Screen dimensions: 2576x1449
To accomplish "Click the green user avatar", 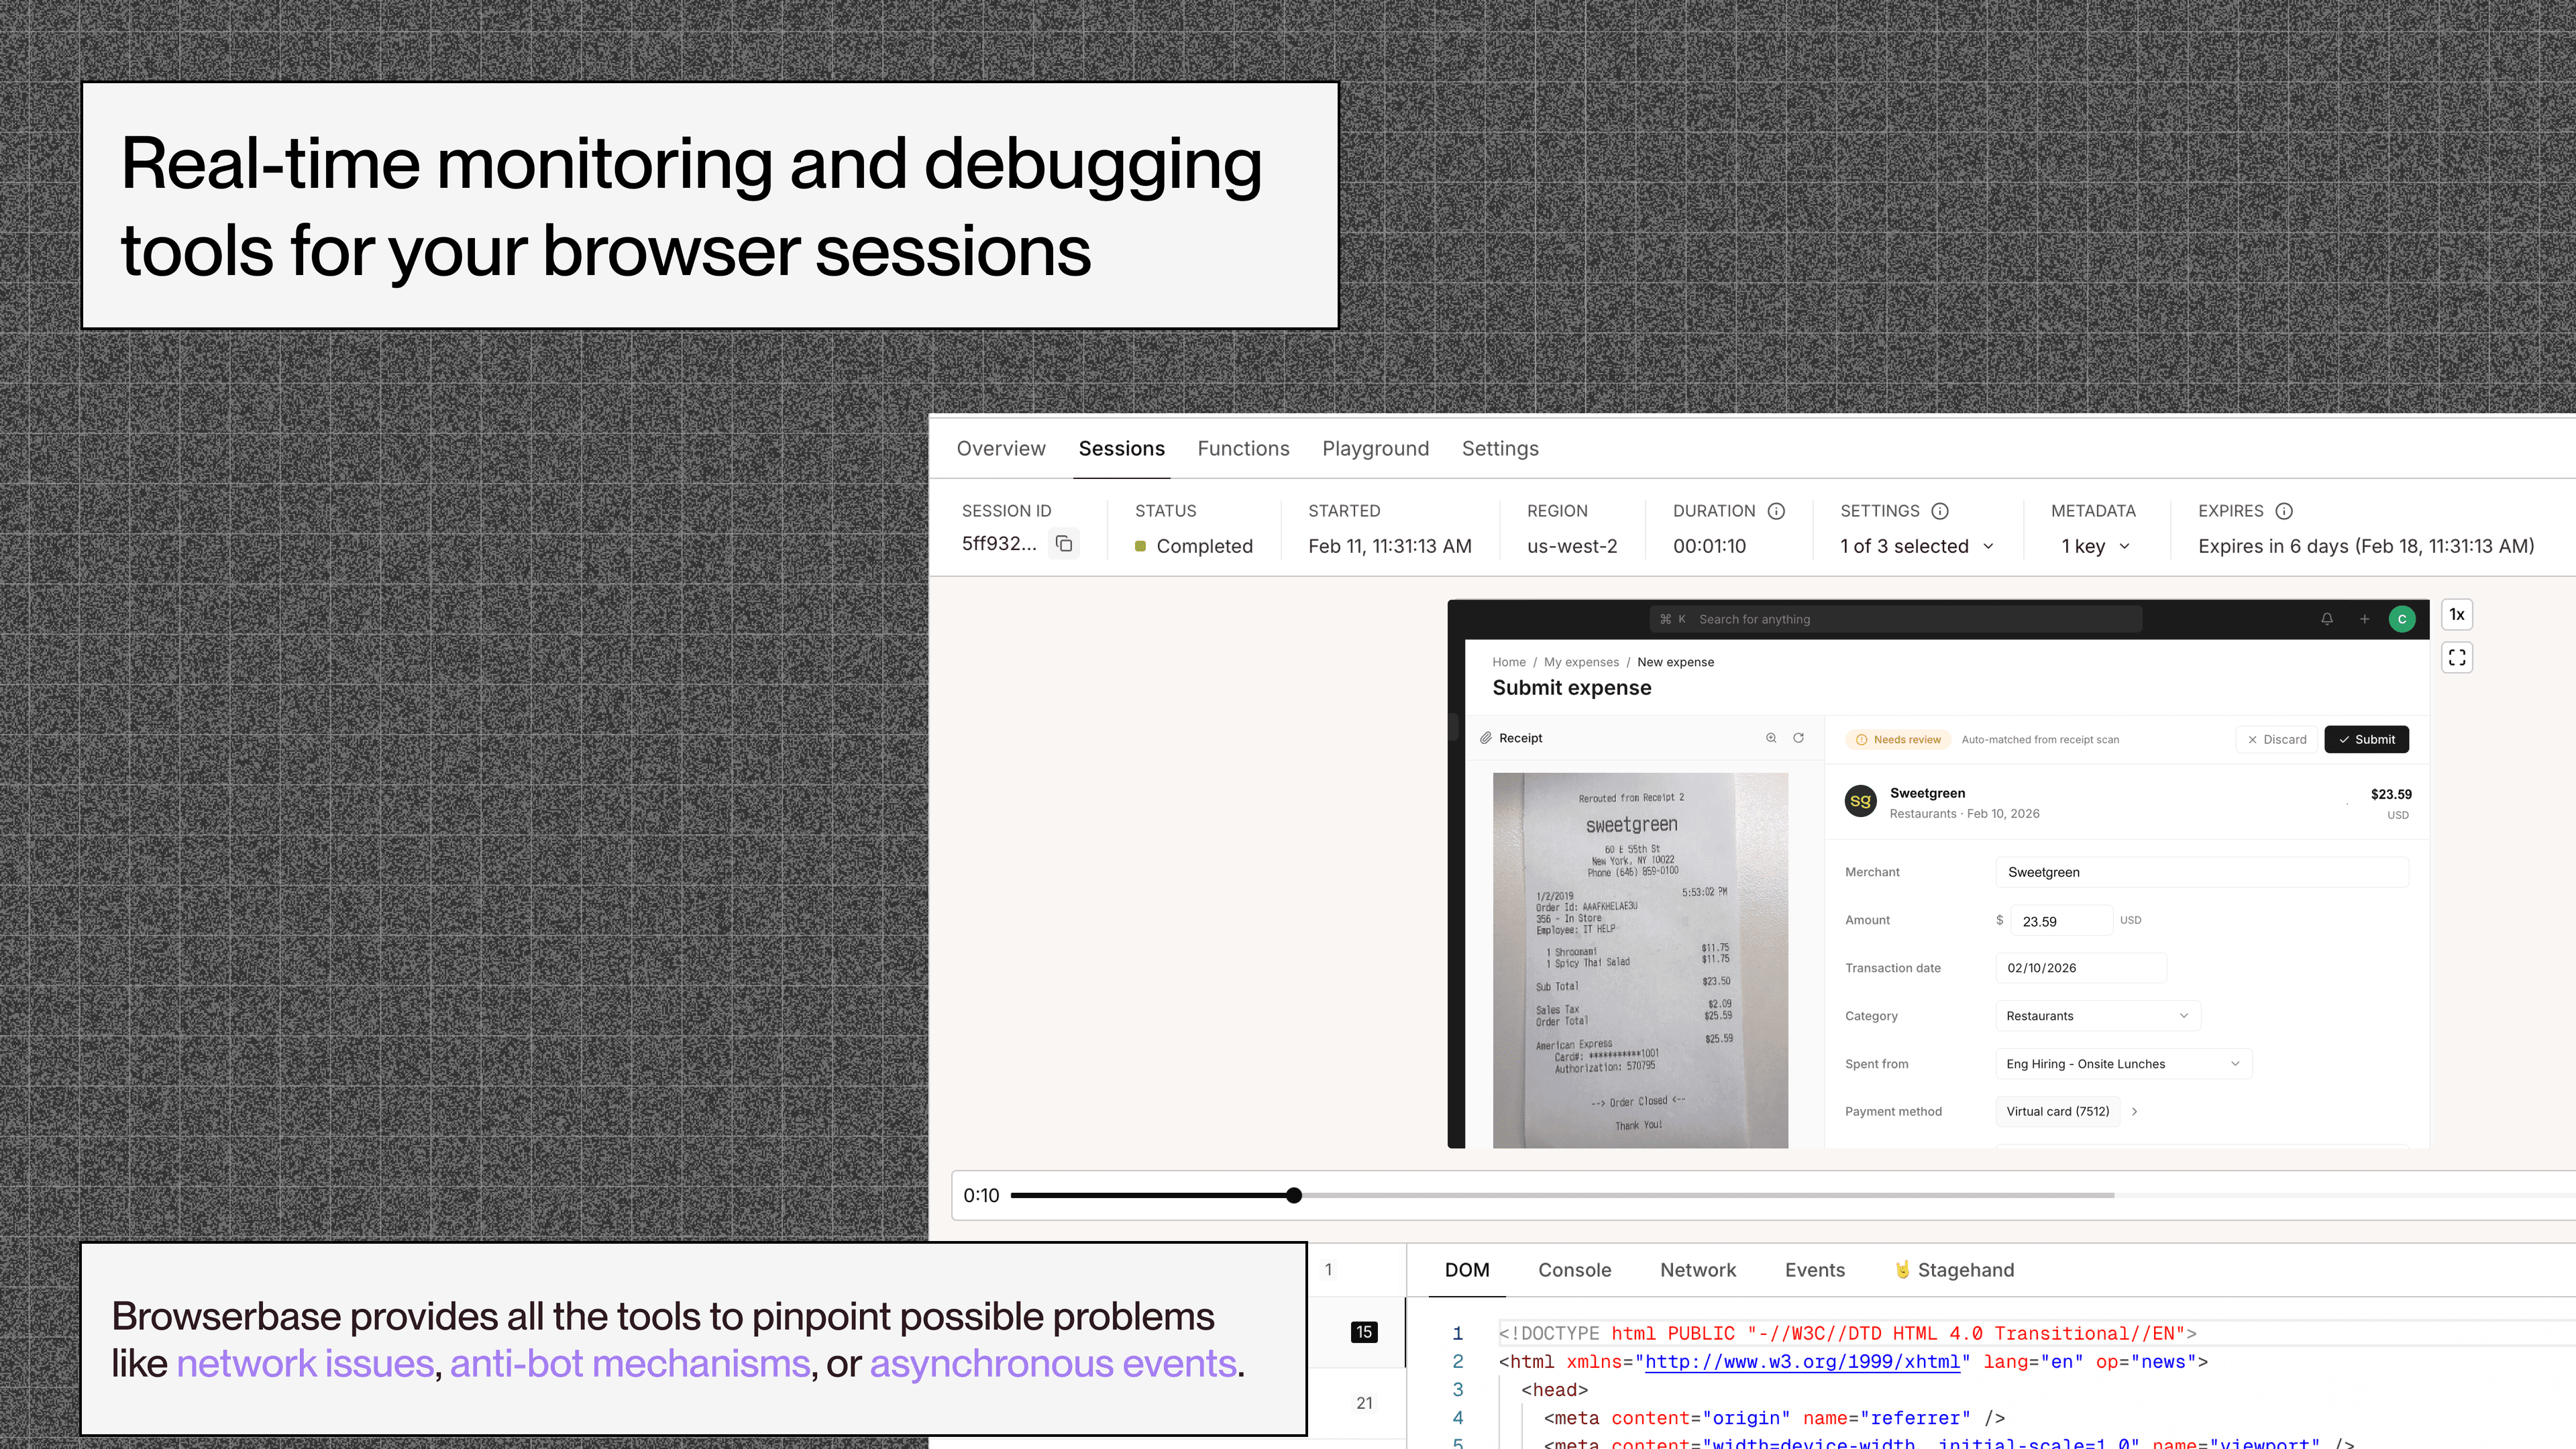I will (x=2402, y=619).
